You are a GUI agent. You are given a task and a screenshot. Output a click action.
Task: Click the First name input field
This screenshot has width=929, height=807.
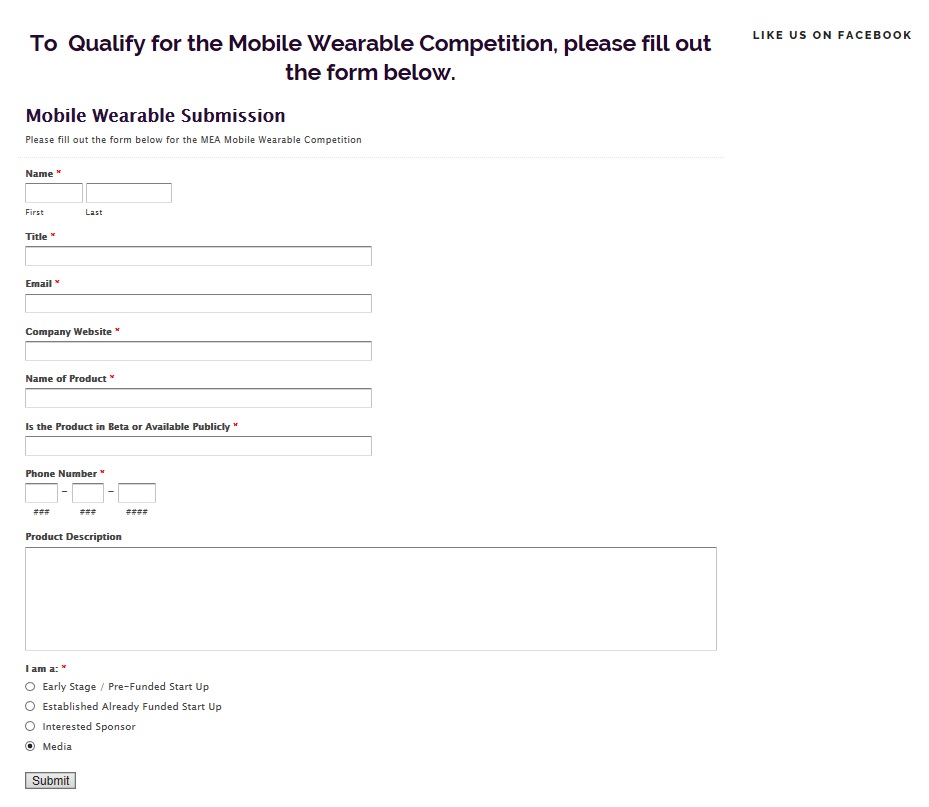pos(54,193)
